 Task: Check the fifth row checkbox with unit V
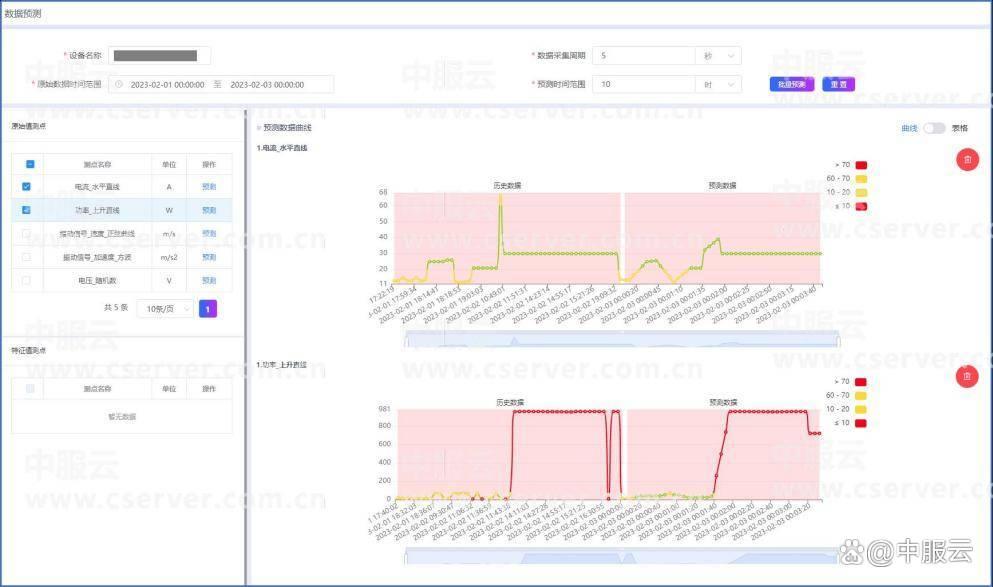pyautogui.click(x=26, y=280)
